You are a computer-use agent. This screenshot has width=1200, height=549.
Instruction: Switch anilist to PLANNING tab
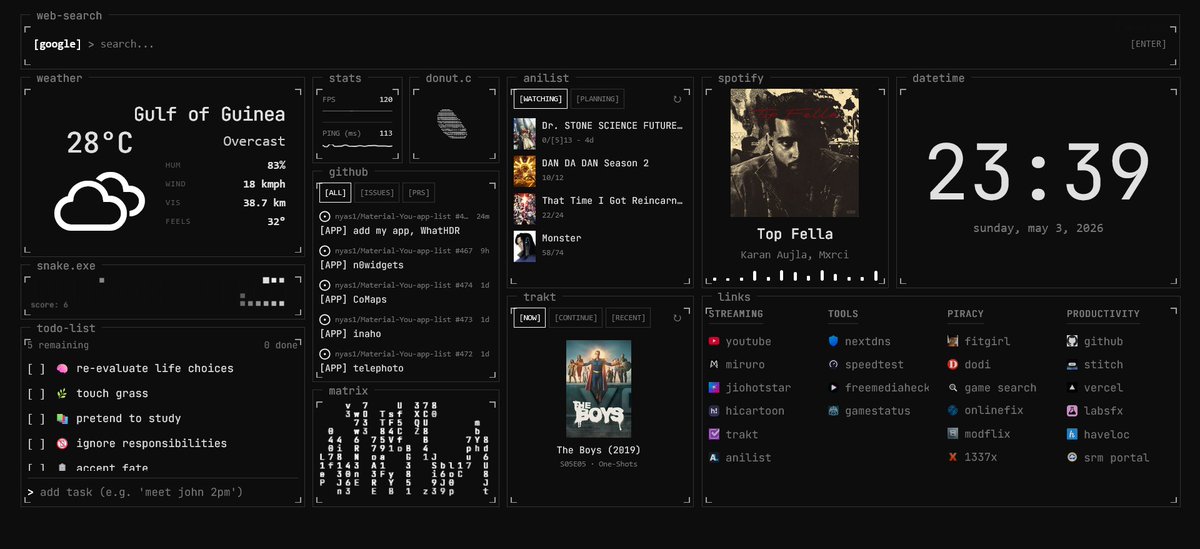[x=598, y=98]
